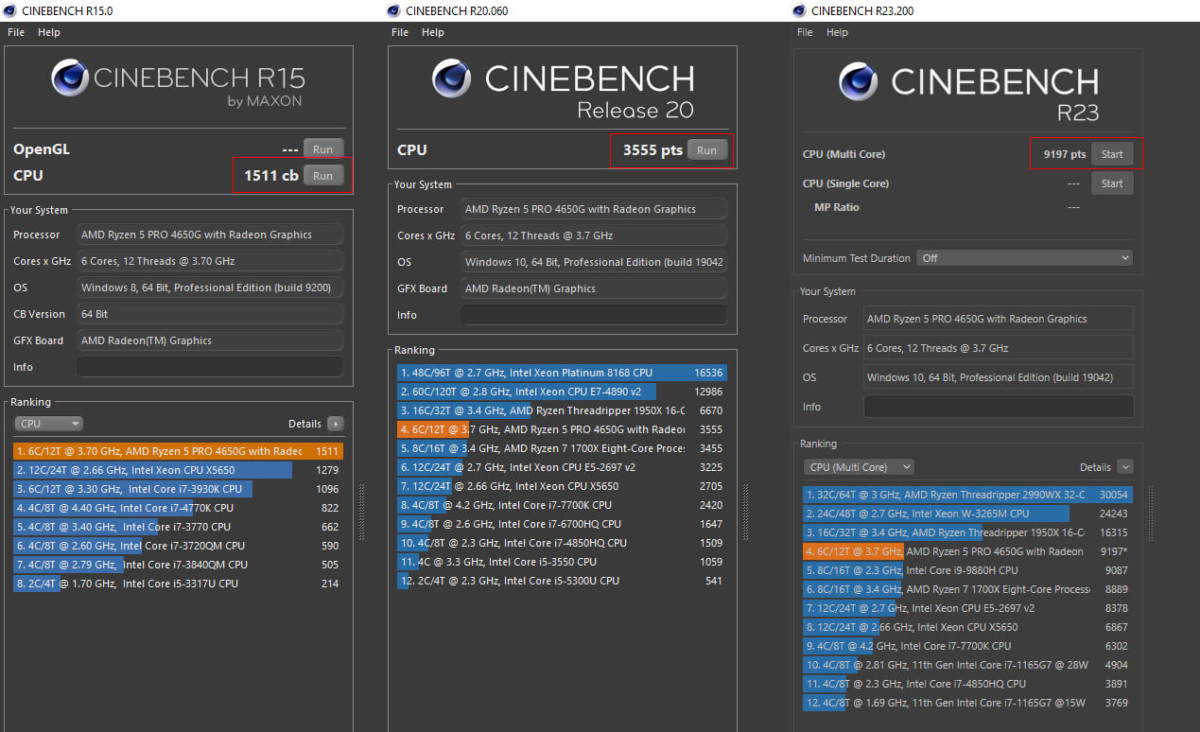The width and height of the screenshot is (1200, 732).
Task: Open the Minimum Test Duration dropdown
Action: coord(1025,258)
